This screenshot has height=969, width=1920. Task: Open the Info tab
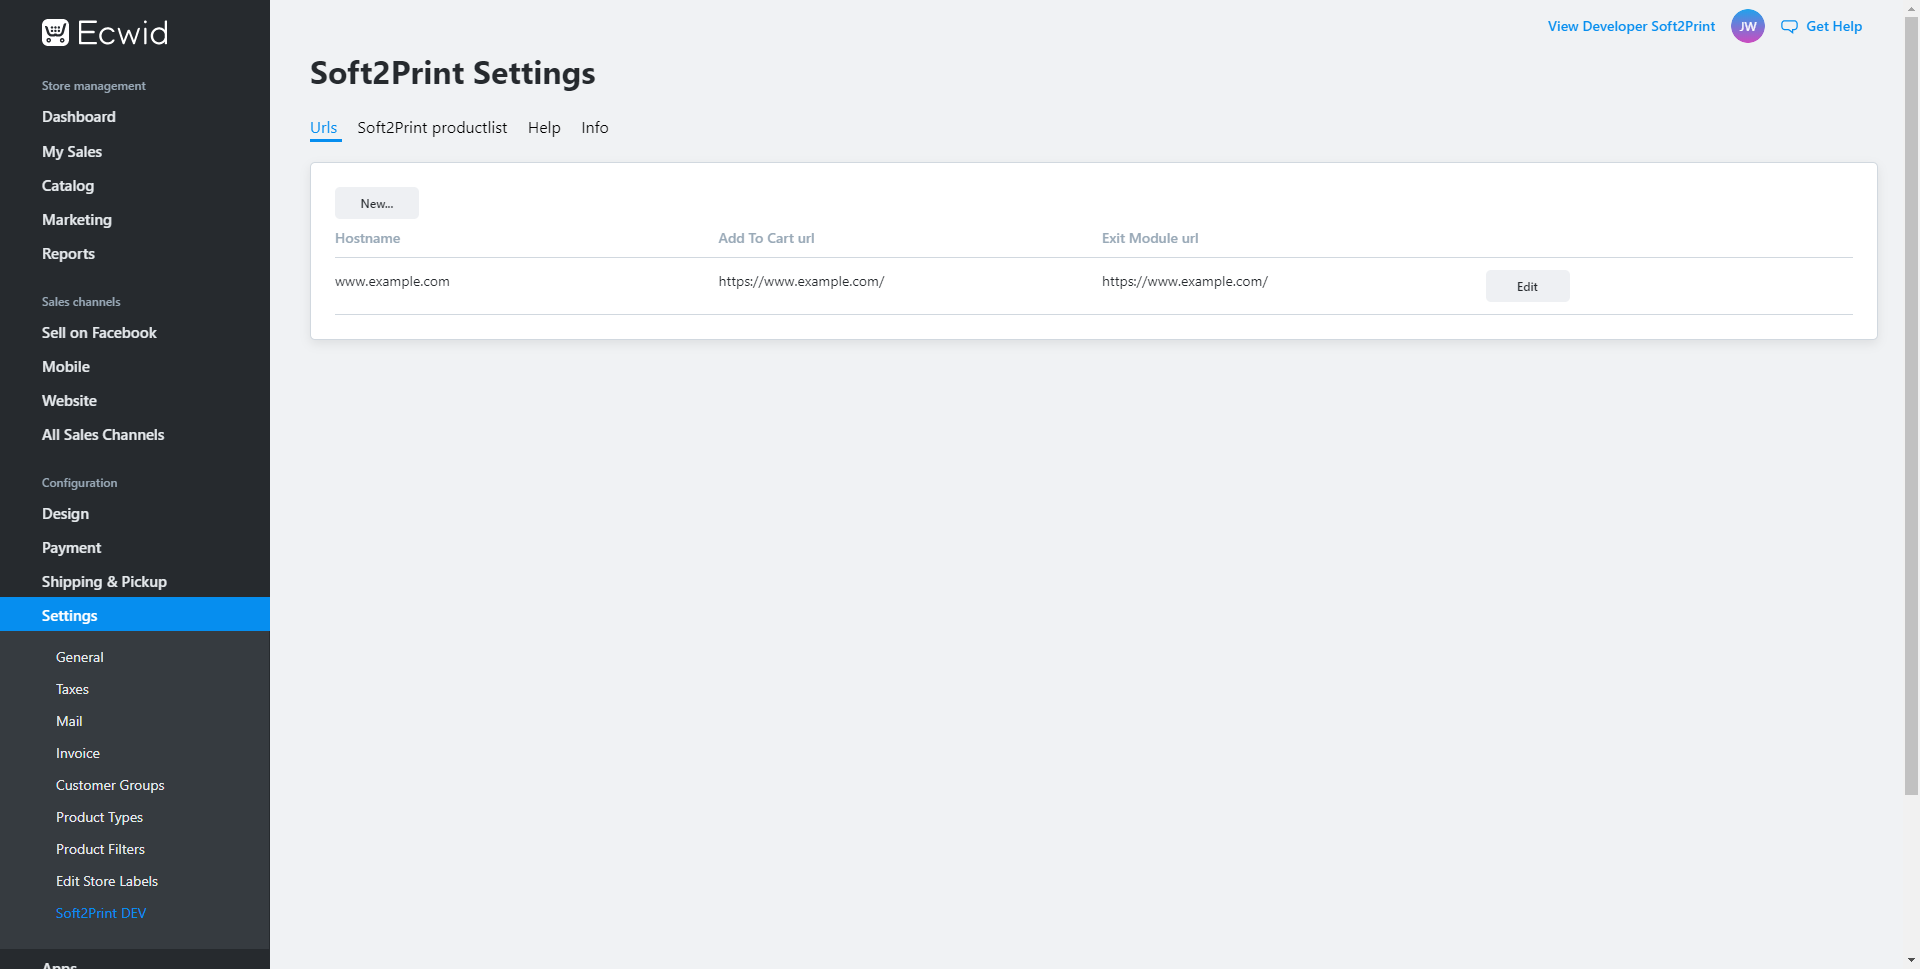click(x=595, y=128)
